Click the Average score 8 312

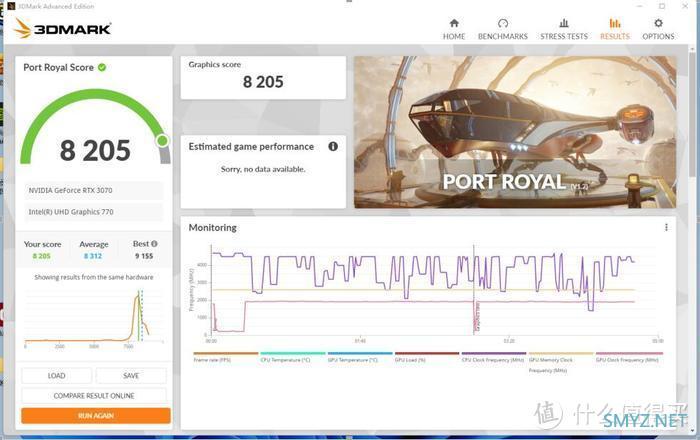93,256
